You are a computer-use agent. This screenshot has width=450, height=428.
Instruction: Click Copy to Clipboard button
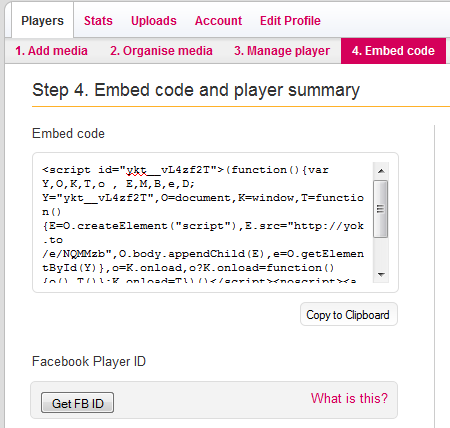[x=349, y=314]
